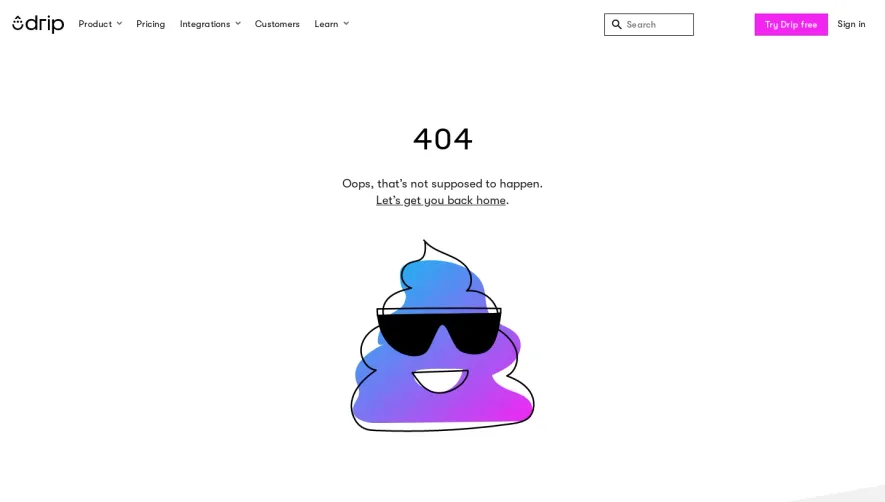This screenshot has height=502, width=885.
Task: Expand the Learn menu chevron
Action: [346, 24]
